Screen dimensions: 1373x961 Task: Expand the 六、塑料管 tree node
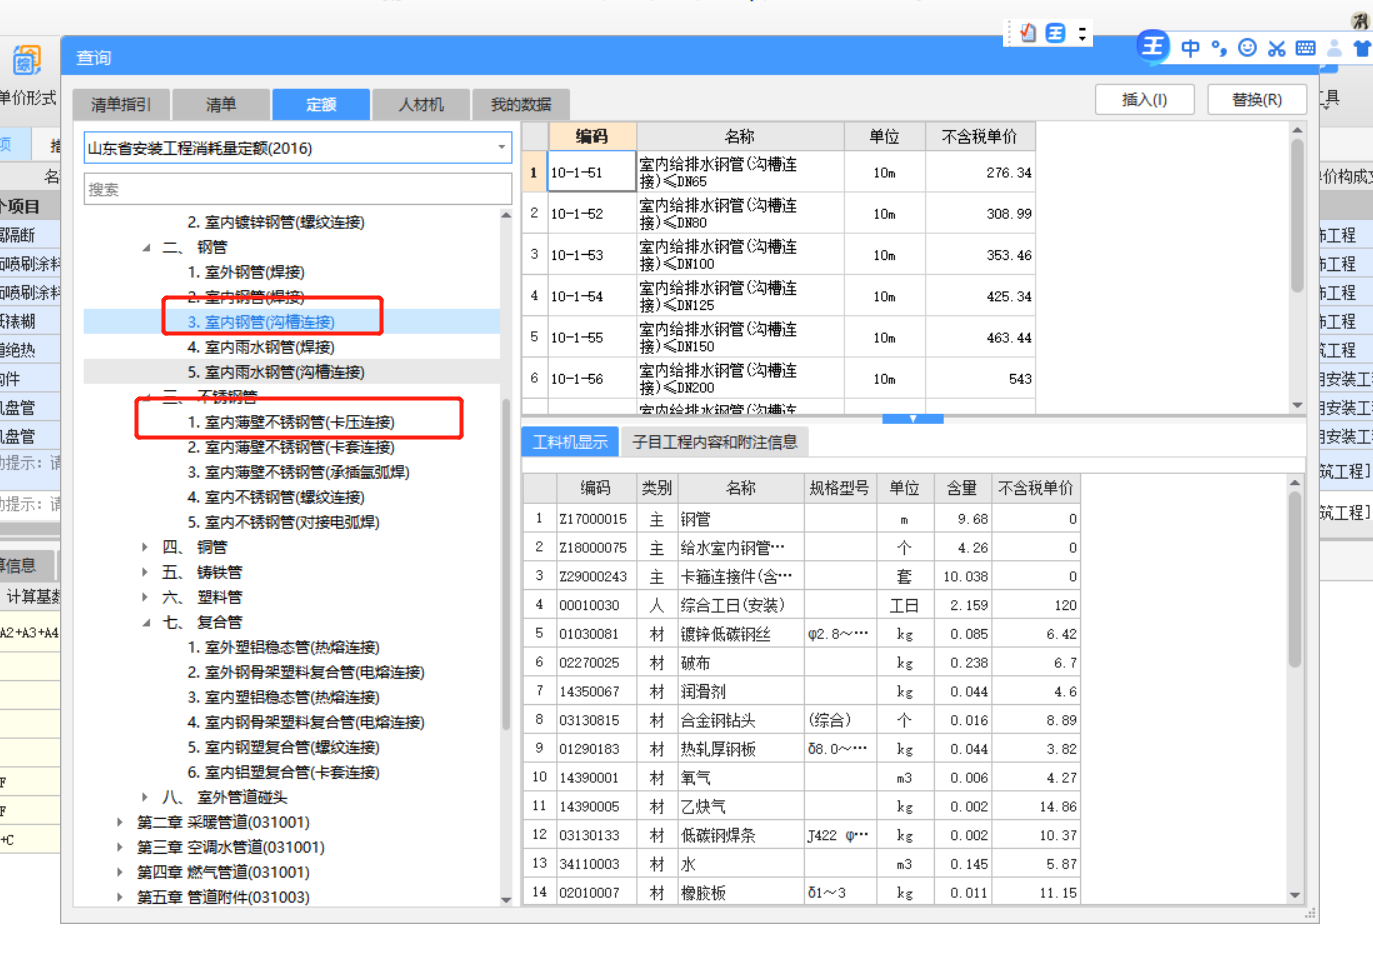[146, 597]
